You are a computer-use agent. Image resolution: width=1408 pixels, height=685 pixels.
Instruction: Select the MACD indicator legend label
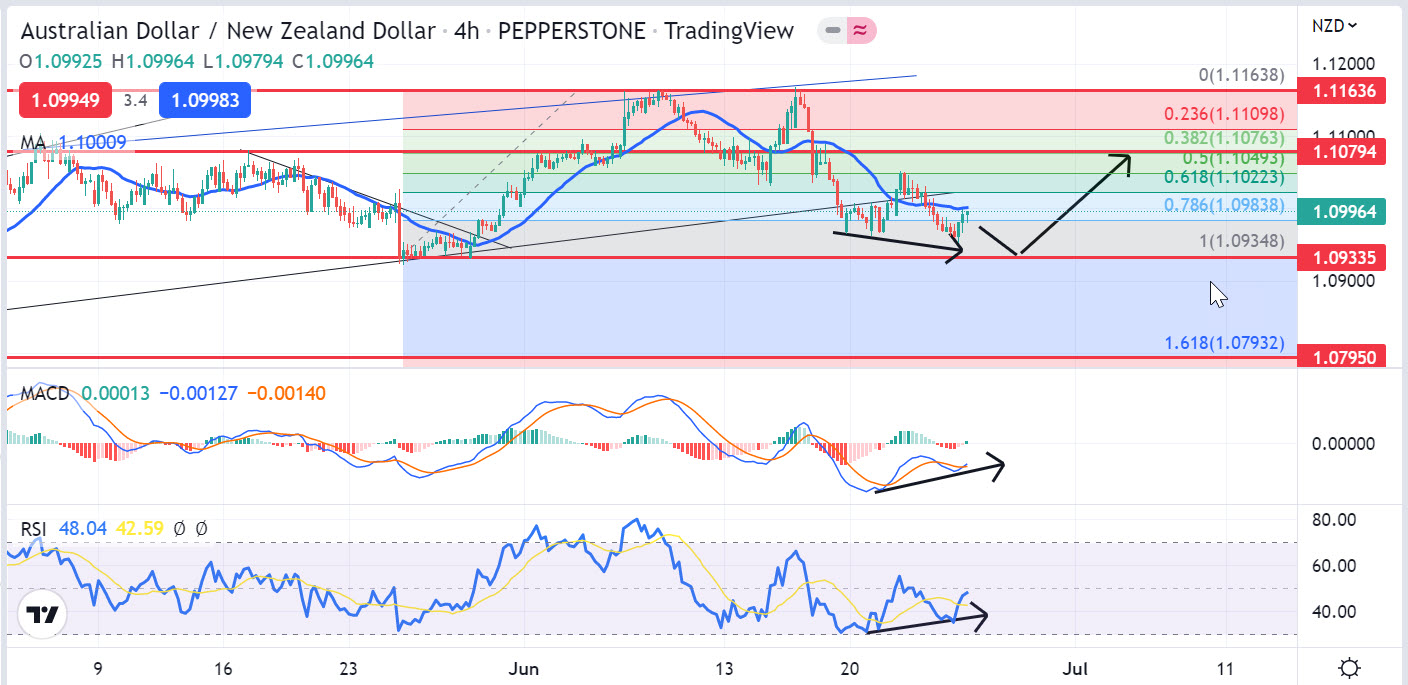[x=45, y=393]
